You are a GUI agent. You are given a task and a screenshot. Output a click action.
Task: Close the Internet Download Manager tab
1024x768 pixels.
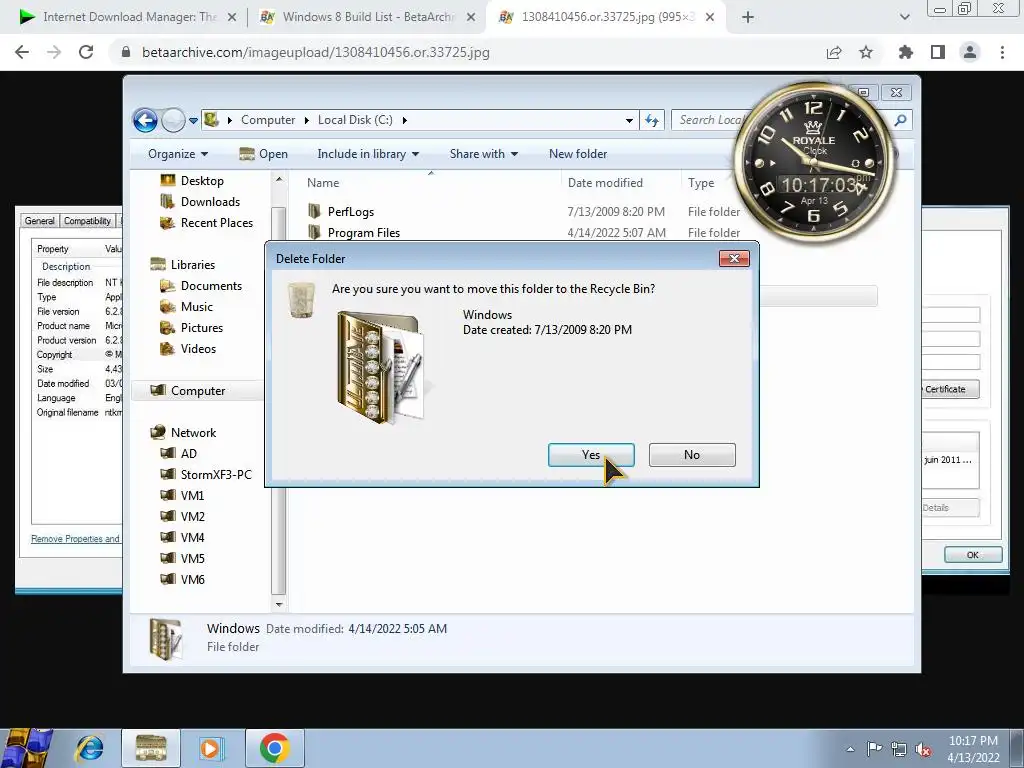coord(232,18)
